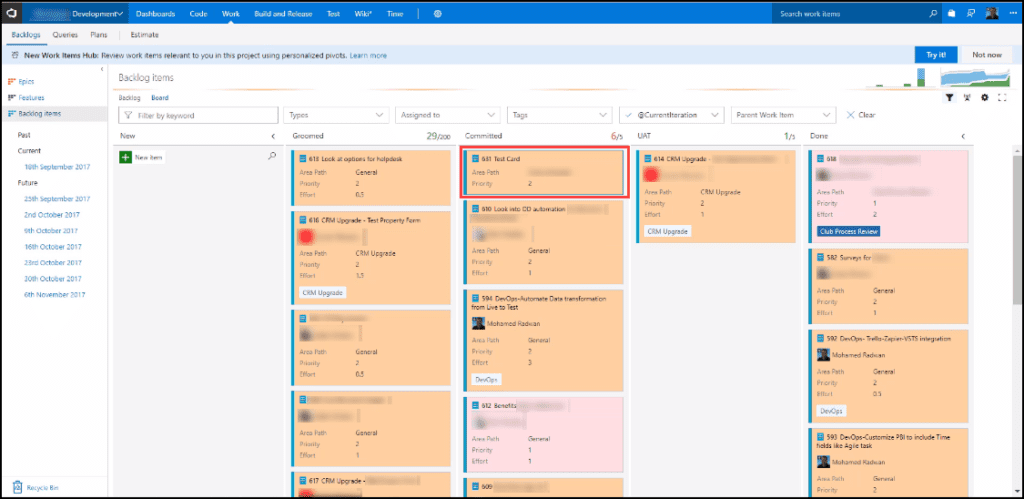Image resolution: width=1024 pixels, height=499 pixels.
Task: Click the search icon in the New column
Action: pos(272,156)
